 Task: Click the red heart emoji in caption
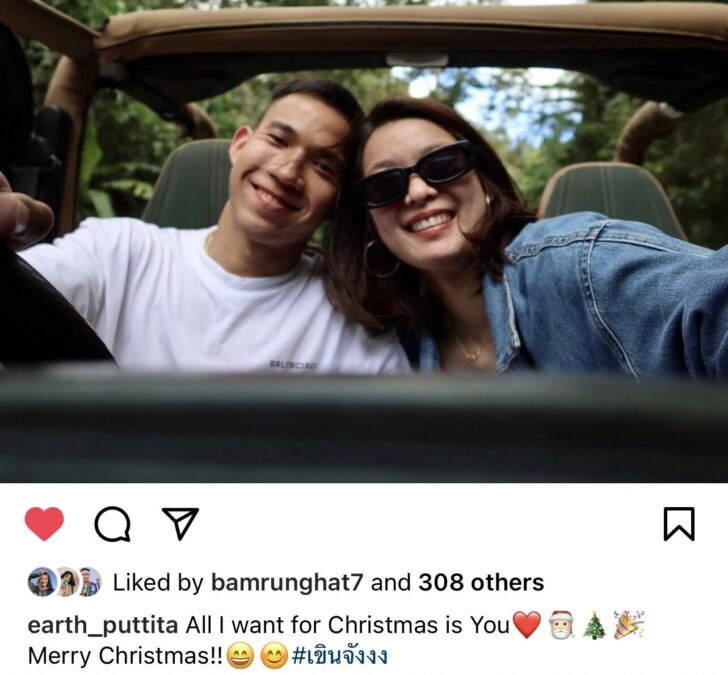pyautogui.click(x=527, y=625)
